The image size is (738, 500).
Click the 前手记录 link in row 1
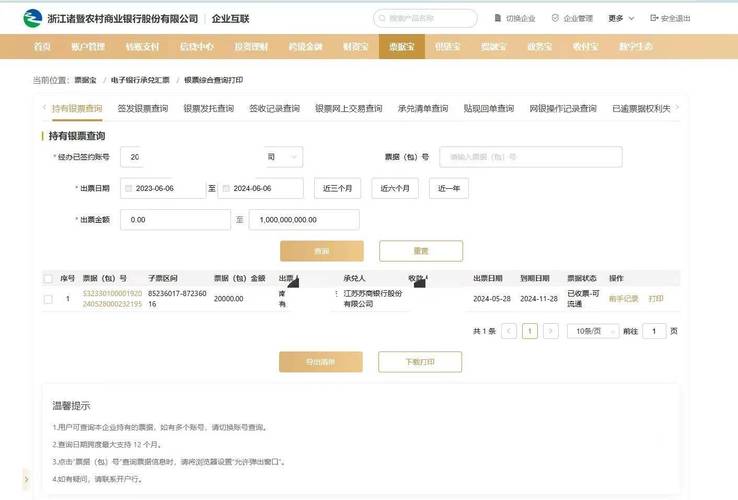coord(624,298)
